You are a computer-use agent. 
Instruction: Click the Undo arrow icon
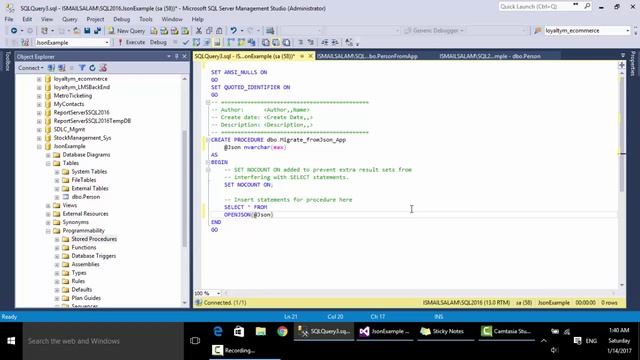[233, 31]
